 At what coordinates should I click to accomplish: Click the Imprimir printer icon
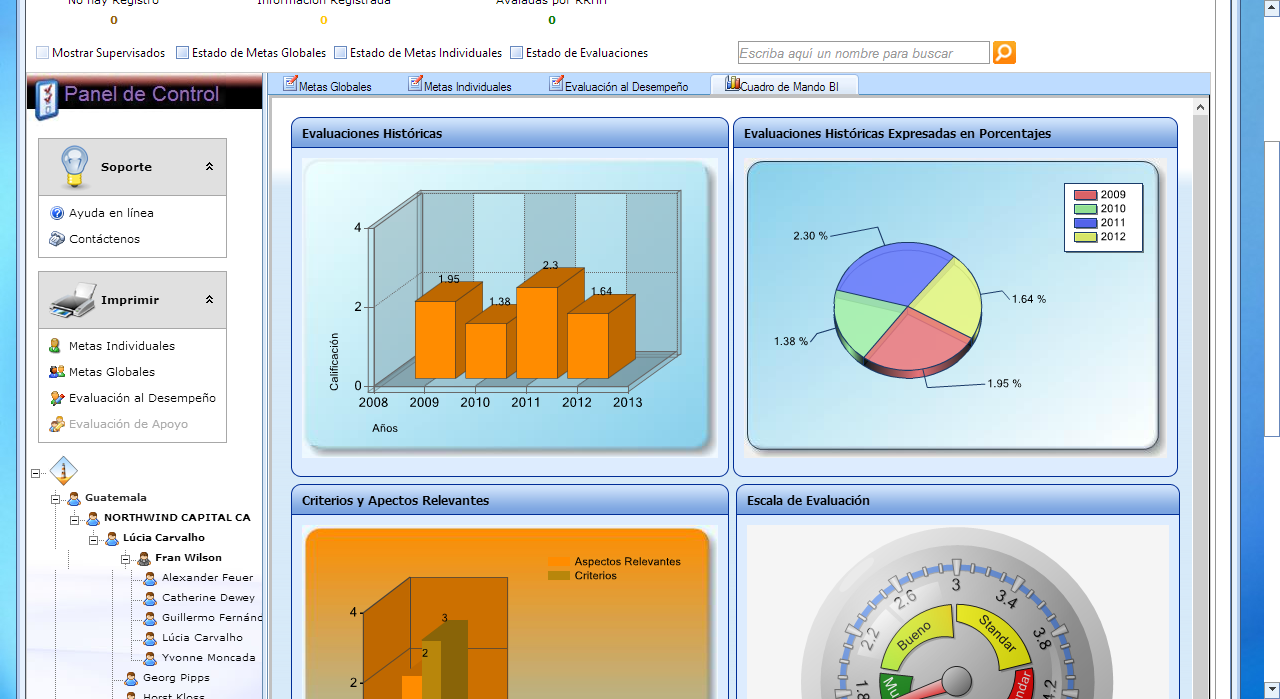[72, 300]
